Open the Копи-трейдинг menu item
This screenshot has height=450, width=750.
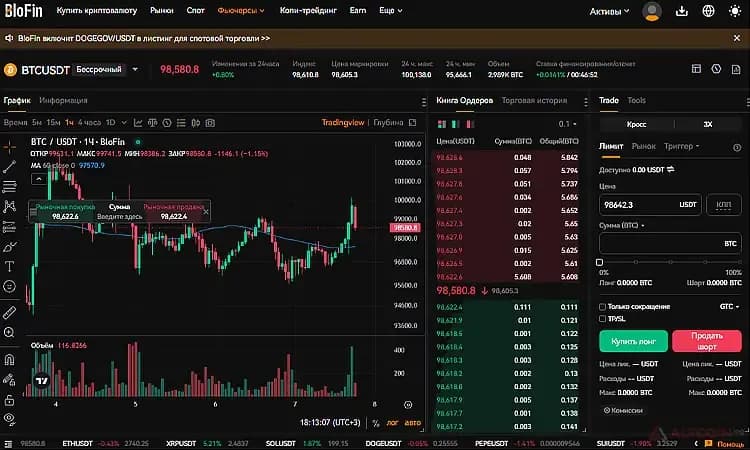pyautogui.click(x=308, y=11)
